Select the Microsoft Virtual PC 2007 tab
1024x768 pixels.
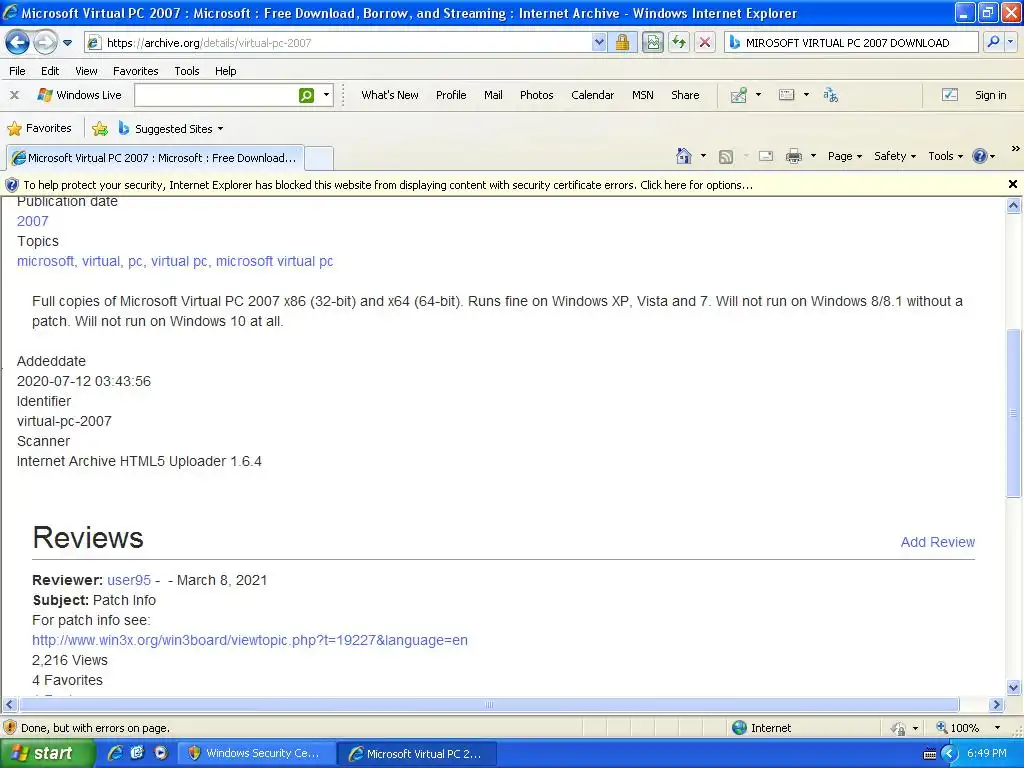pos(155,158)
